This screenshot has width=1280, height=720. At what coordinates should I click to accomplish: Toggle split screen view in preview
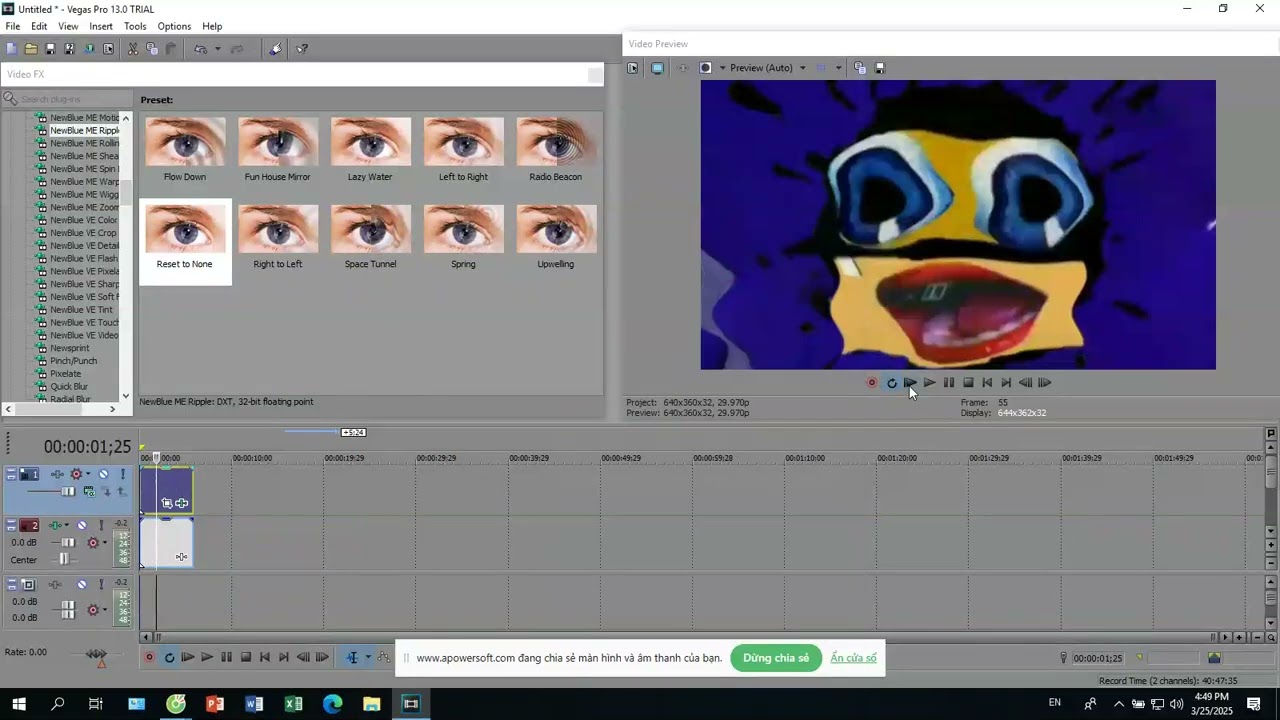[x=705, y=68]
